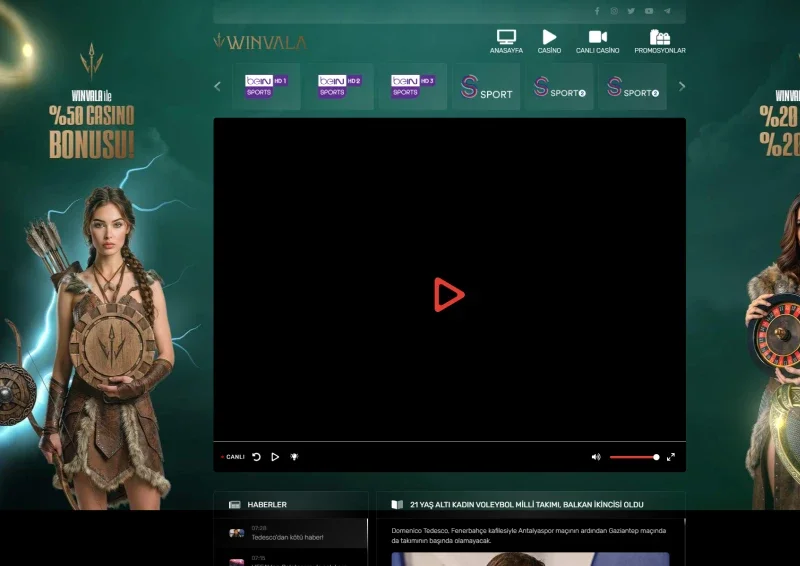Open the Instagram social icon
The image size is (800, 566).
coord(614,11)
